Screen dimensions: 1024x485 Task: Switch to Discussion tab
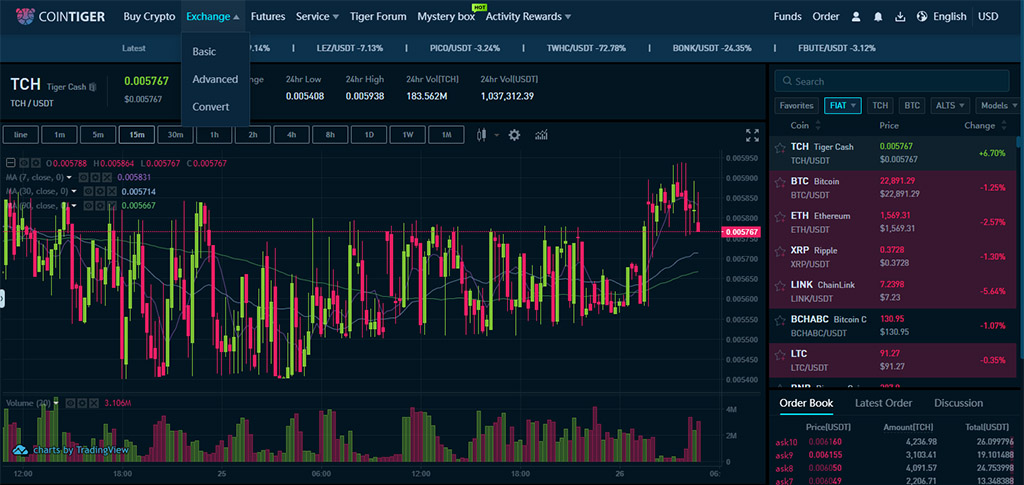tap(958, 403)
